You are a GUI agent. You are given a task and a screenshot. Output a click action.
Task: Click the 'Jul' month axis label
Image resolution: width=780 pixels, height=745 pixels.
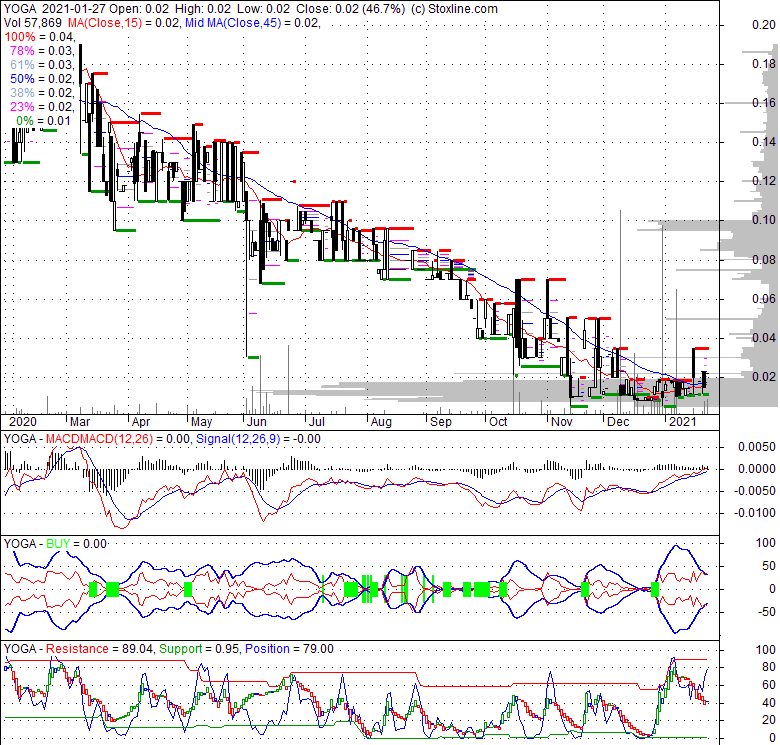tap(317, 422)
